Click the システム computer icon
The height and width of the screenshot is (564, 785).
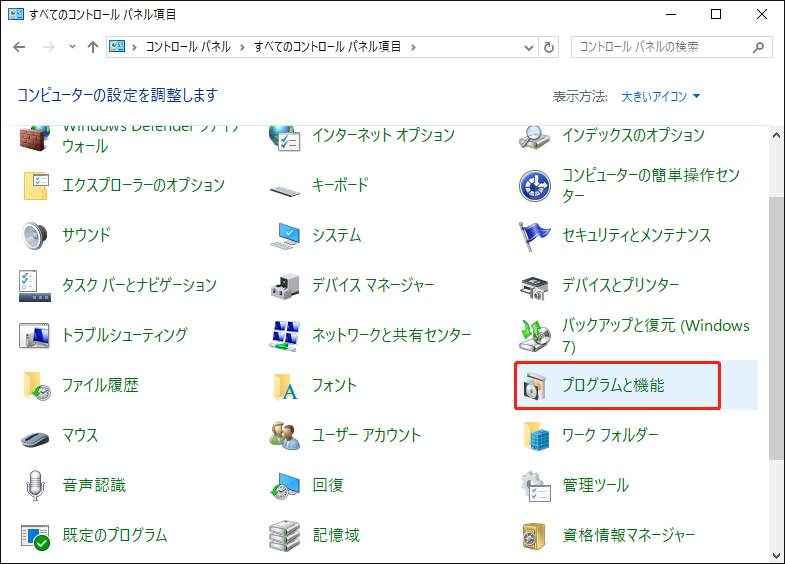[285, 236]
